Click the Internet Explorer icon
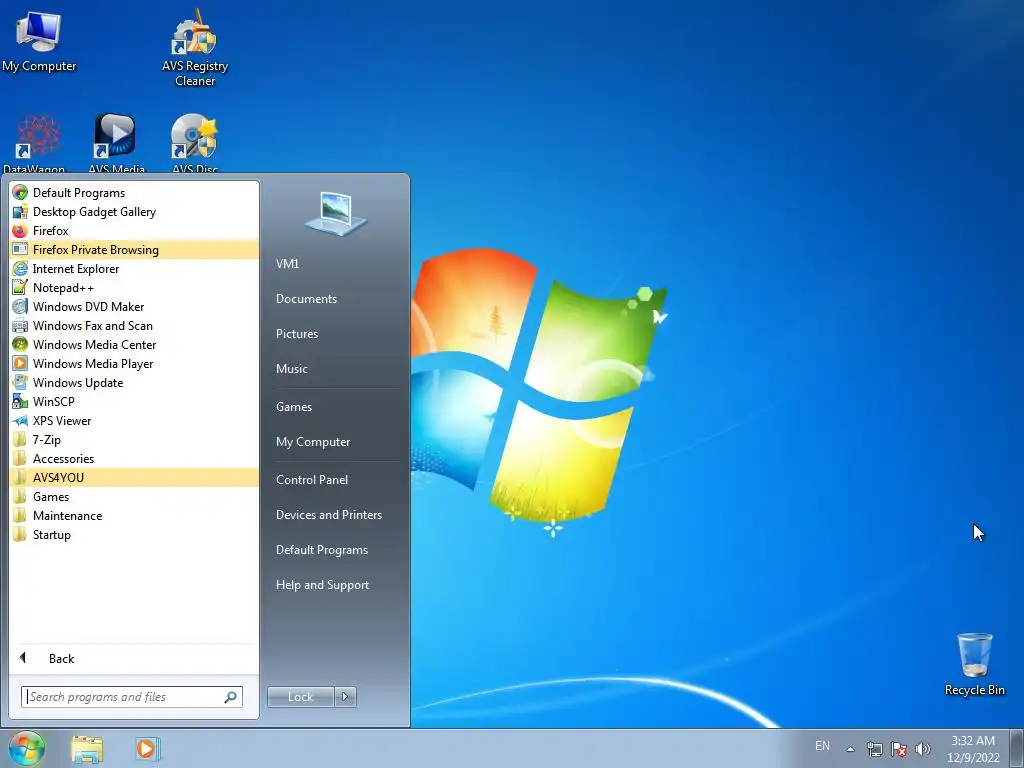Image resolution: width=1024 pixels, height=768 pixels. (20, 268)
